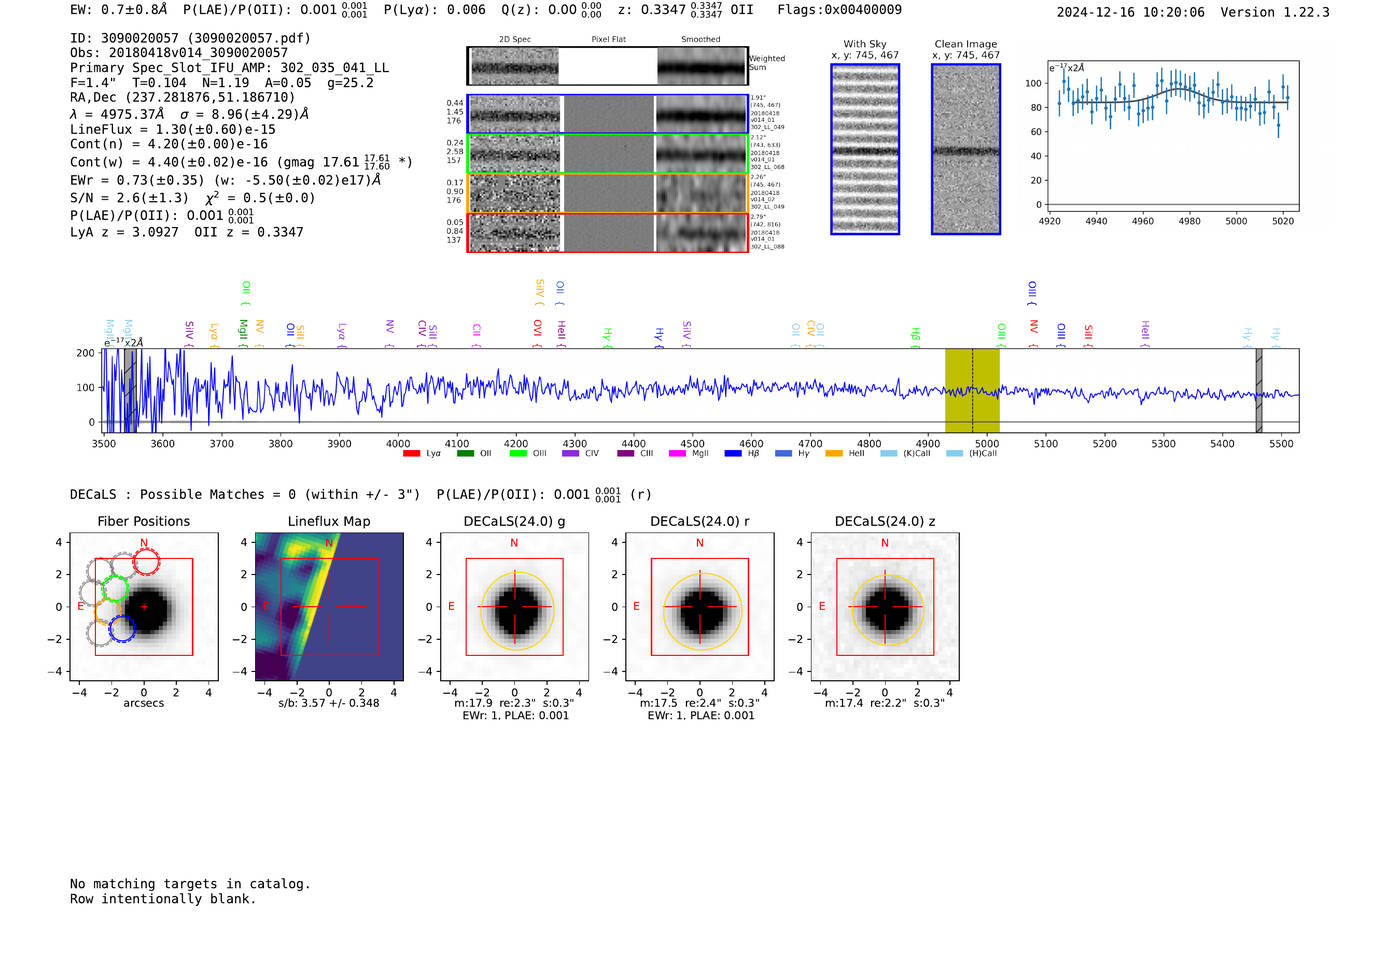Click the green fiber circle in Fiber Positions
Screen dimensions: 1400x953
[x=116, y=588]
